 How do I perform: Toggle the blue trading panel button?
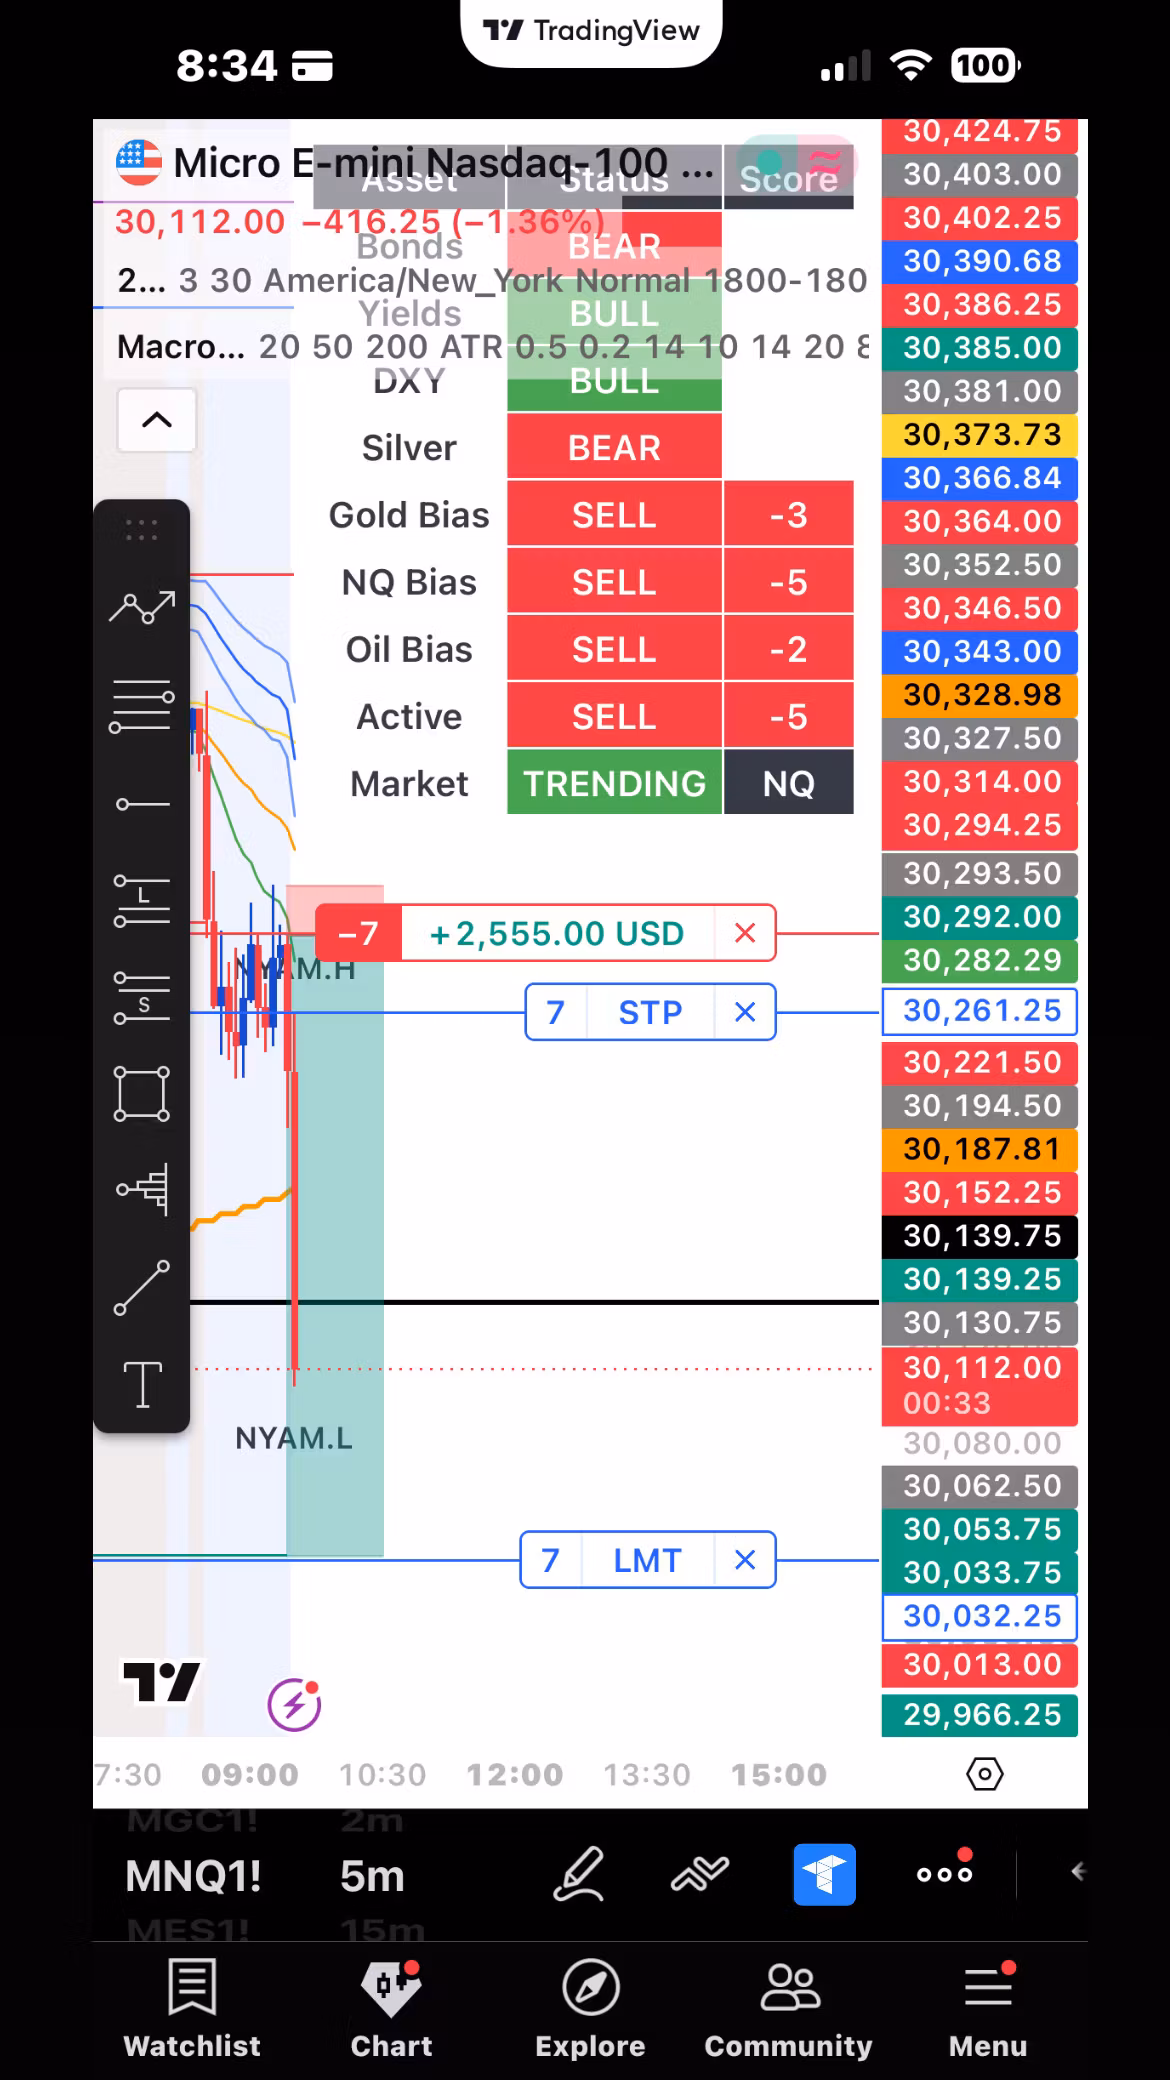click(824, 1874)
